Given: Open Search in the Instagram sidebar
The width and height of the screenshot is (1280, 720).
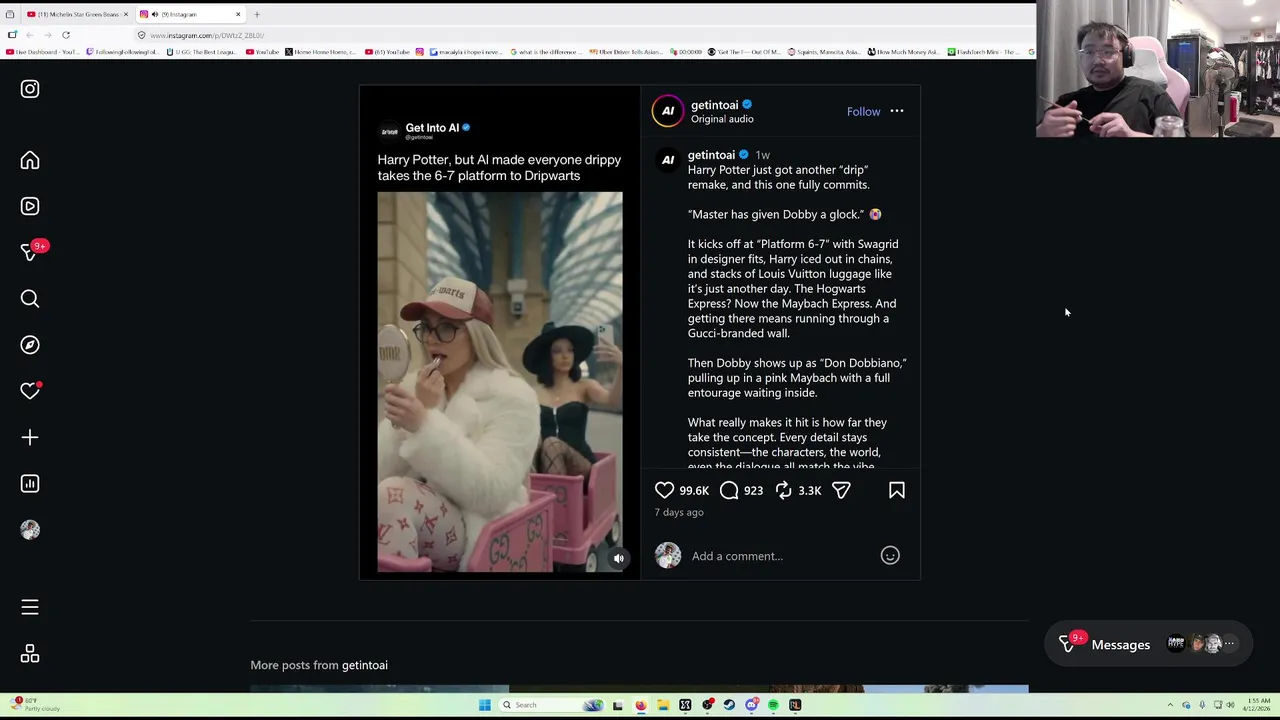Looking at the screenshot, I should 30,299.
